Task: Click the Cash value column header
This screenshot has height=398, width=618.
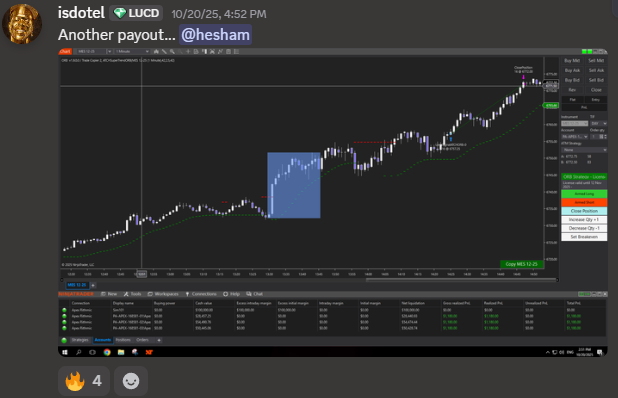Action: (204, 303)
